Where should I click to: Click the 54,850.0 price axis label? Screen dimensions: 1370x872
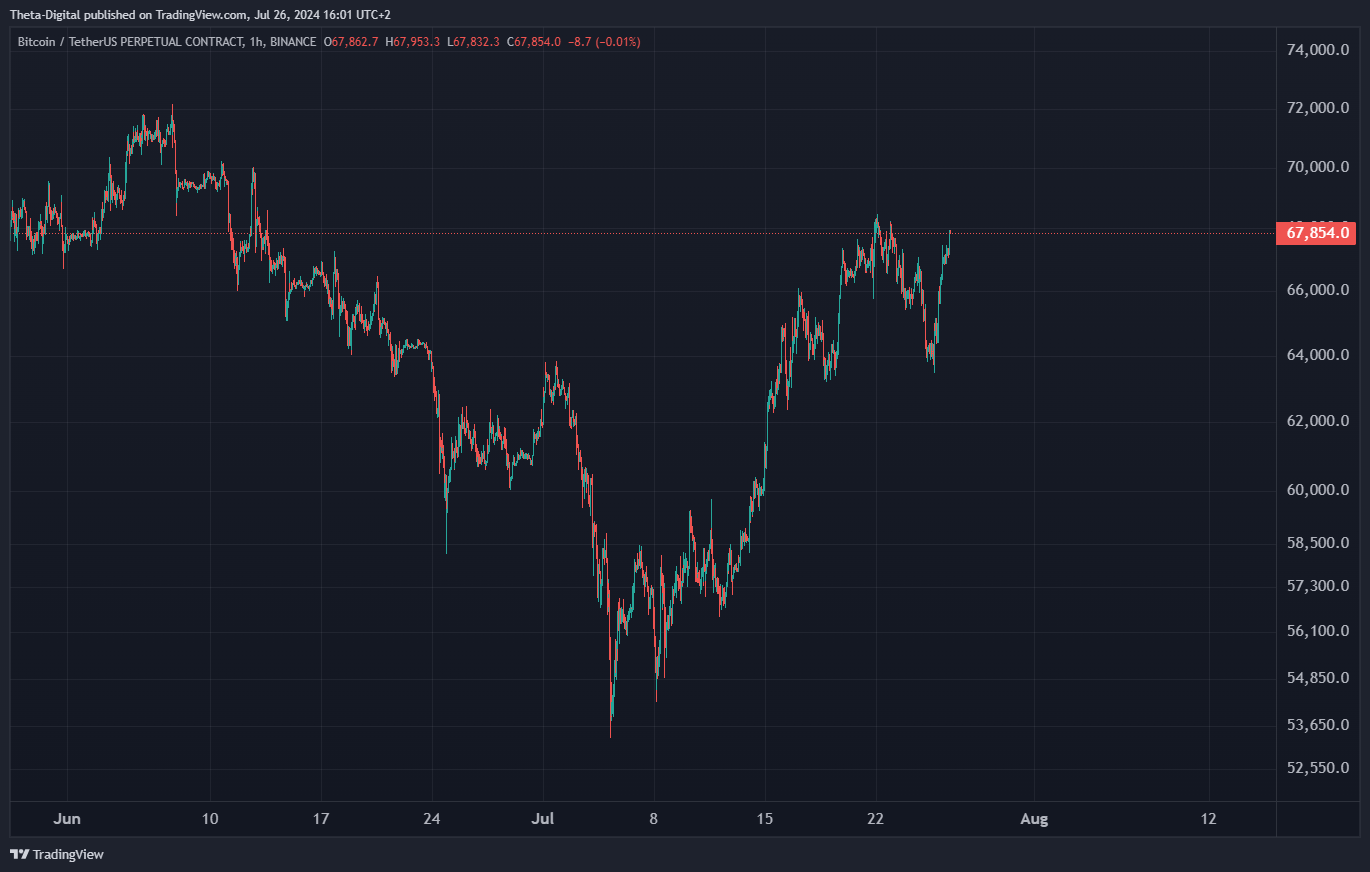click(1317, 678)
